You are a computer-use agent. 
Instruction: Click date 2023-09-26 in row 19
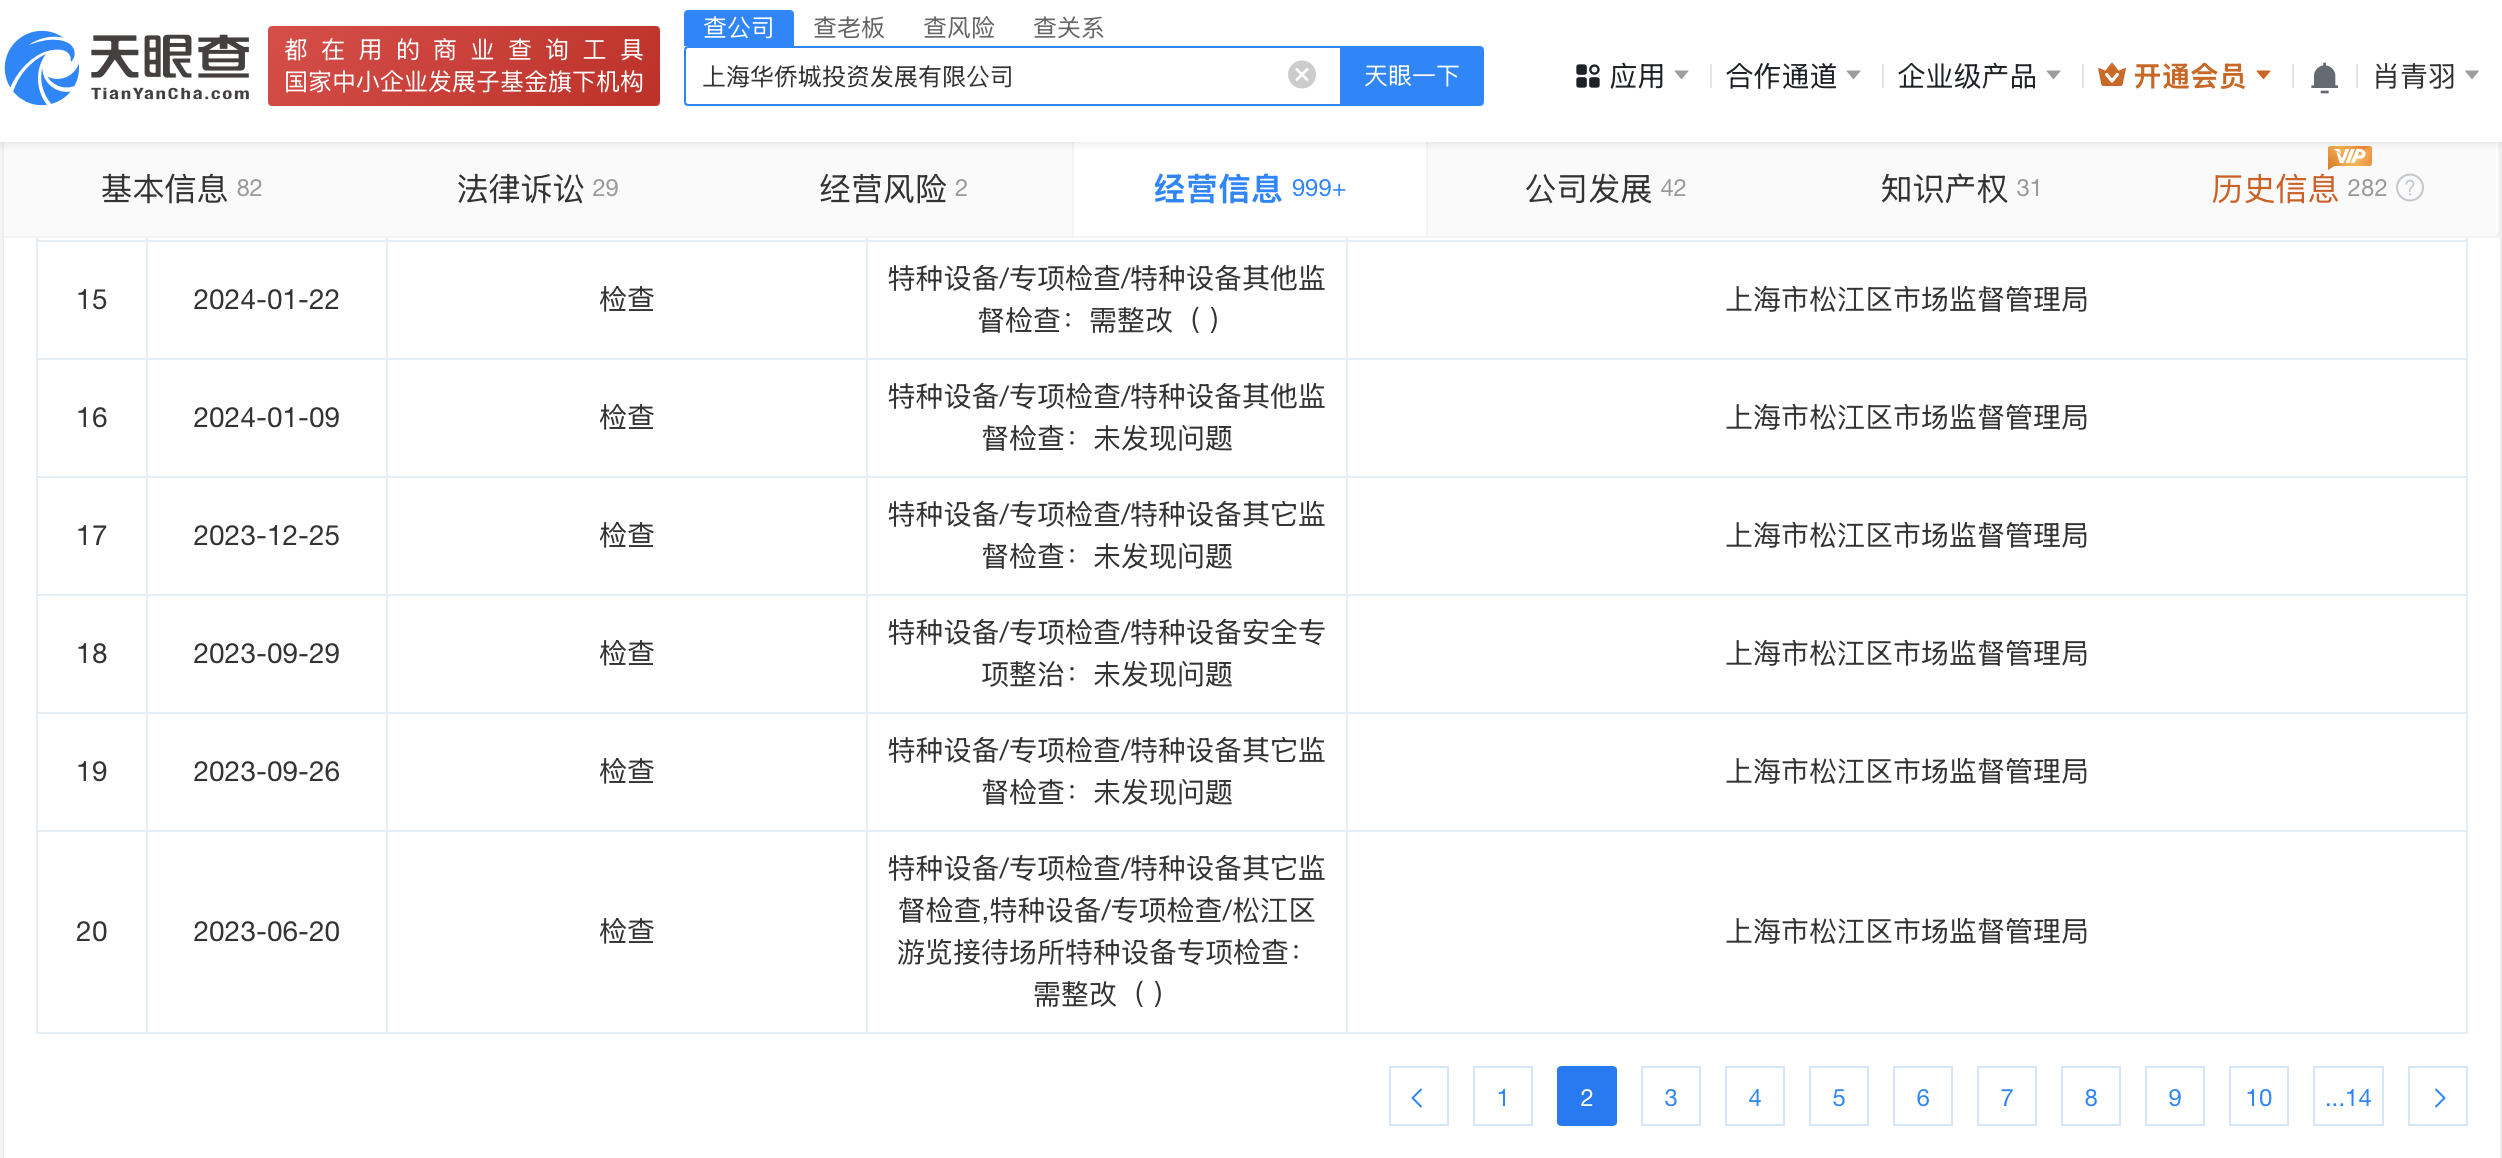(x=266, y=771)
